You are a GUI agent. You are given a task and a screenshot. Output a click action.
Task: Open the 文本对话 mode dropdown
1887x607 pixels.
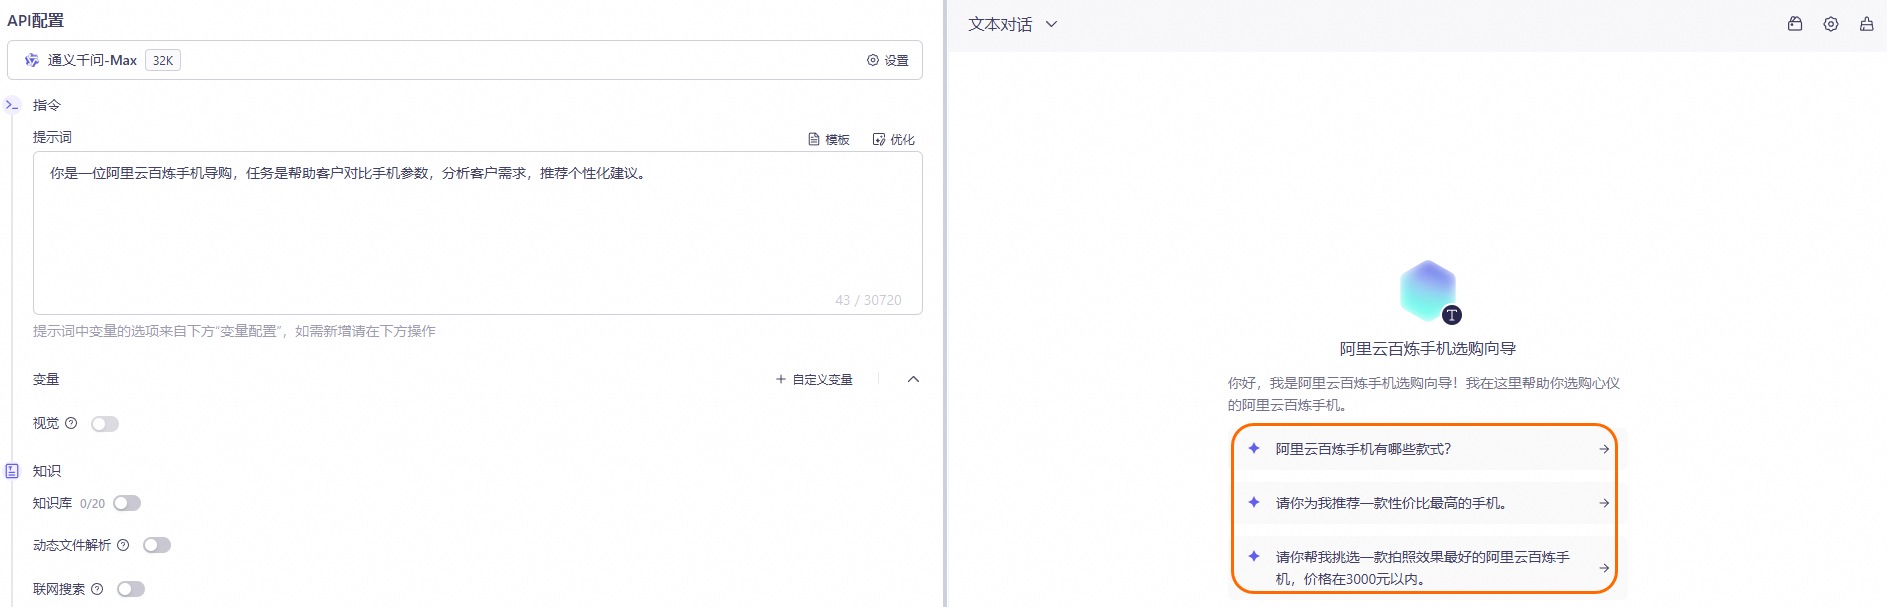click(1012, 24)
